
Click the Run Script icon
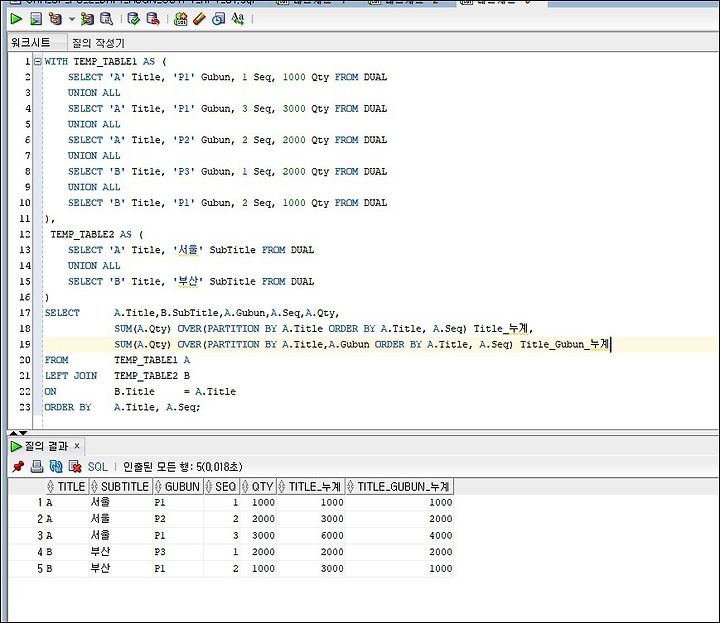click(36, 19)
